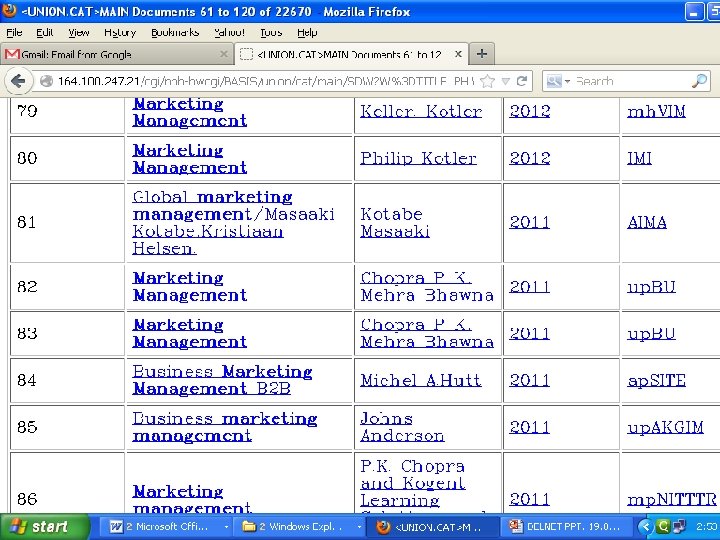Click row number 81 cell
The height and width of the screenshot is (540, 720).
67,223
